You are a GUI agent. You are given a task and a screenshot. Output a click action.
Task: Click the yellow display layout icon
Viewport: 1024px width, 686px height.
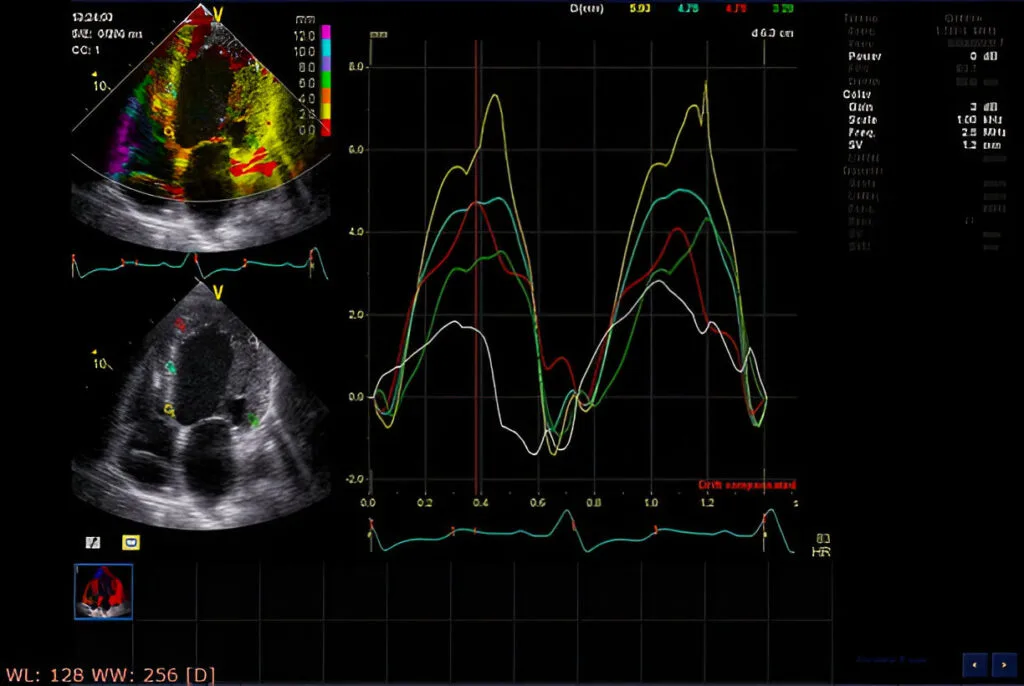click(131, 542)
